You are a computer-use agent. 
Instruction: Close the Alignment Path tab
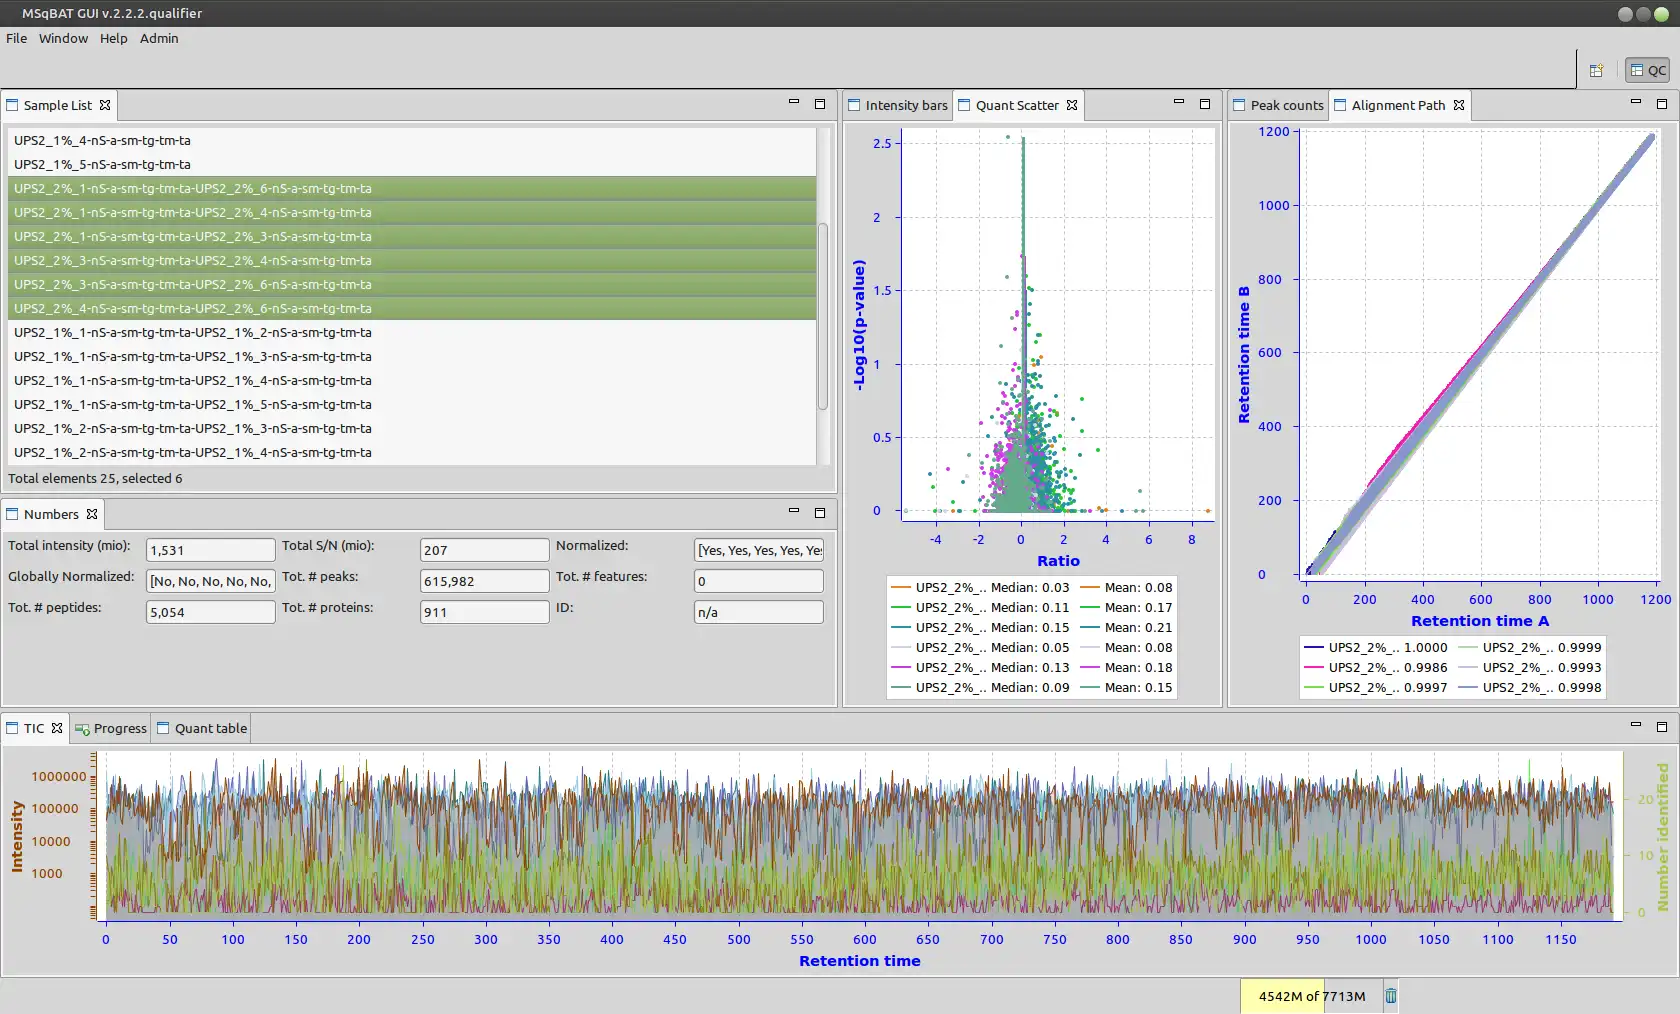point(1459,105)
